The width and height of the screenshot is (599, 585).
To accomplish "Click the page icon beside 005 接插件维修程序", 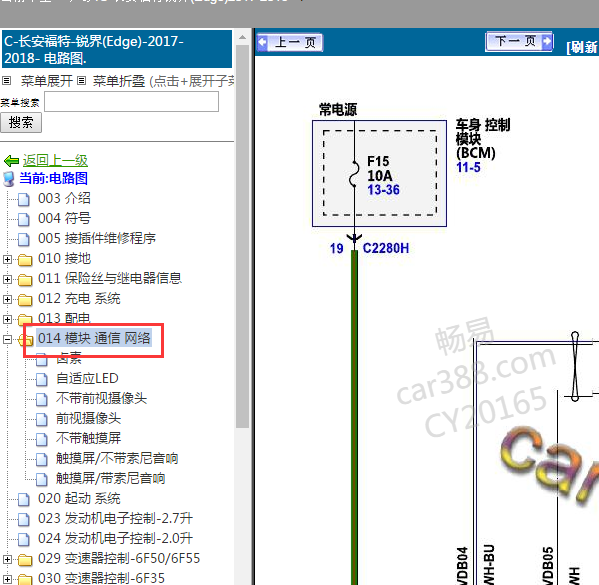I will click(24, 239).
